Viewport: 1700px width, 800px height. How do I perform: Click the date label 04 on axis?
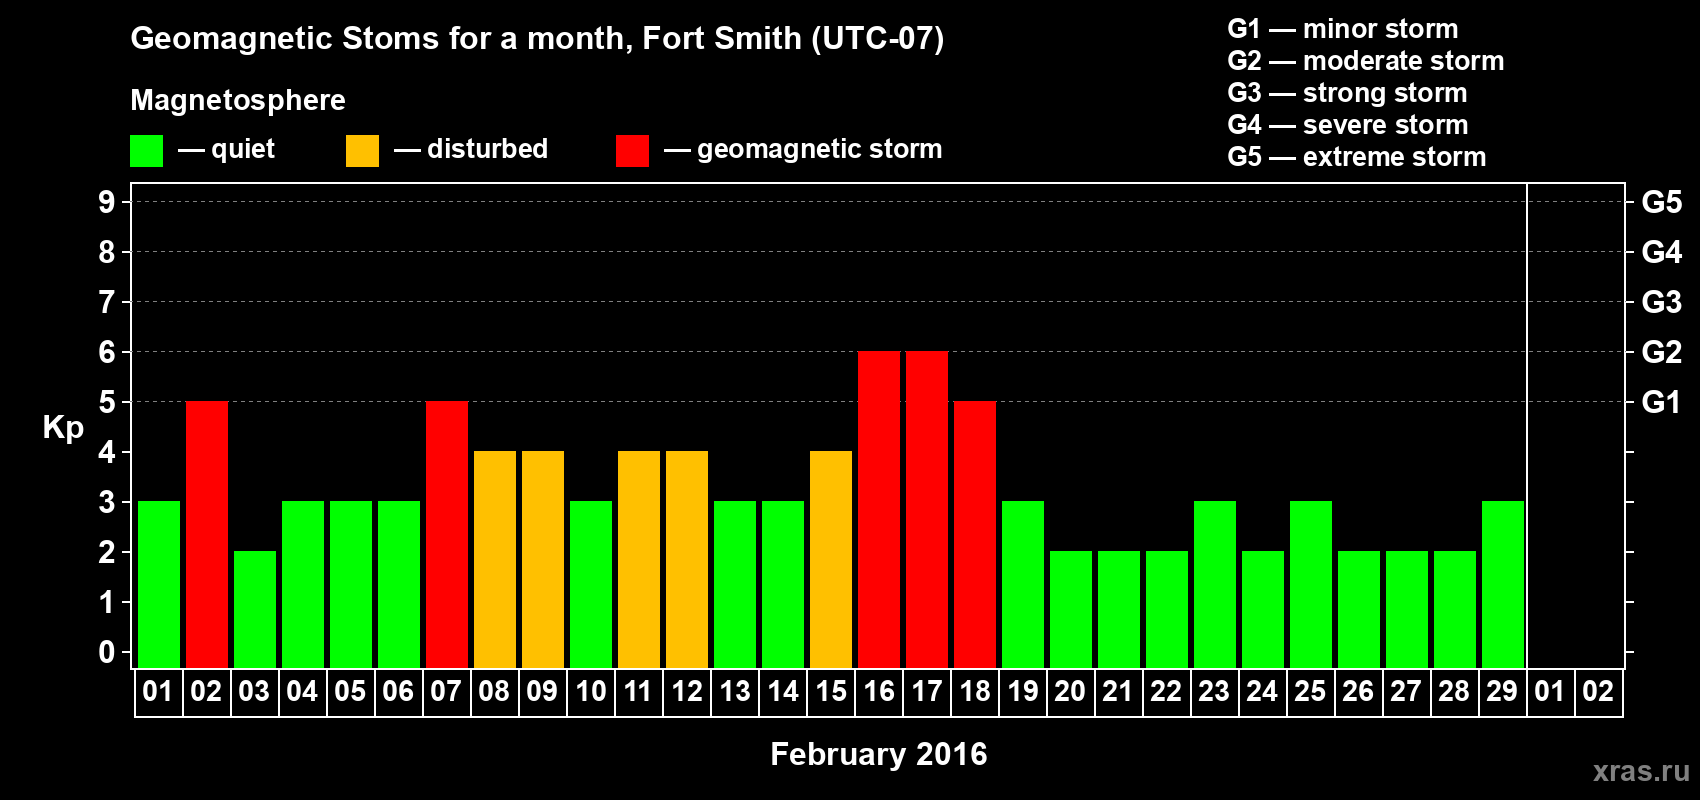(x=302, y=692)
